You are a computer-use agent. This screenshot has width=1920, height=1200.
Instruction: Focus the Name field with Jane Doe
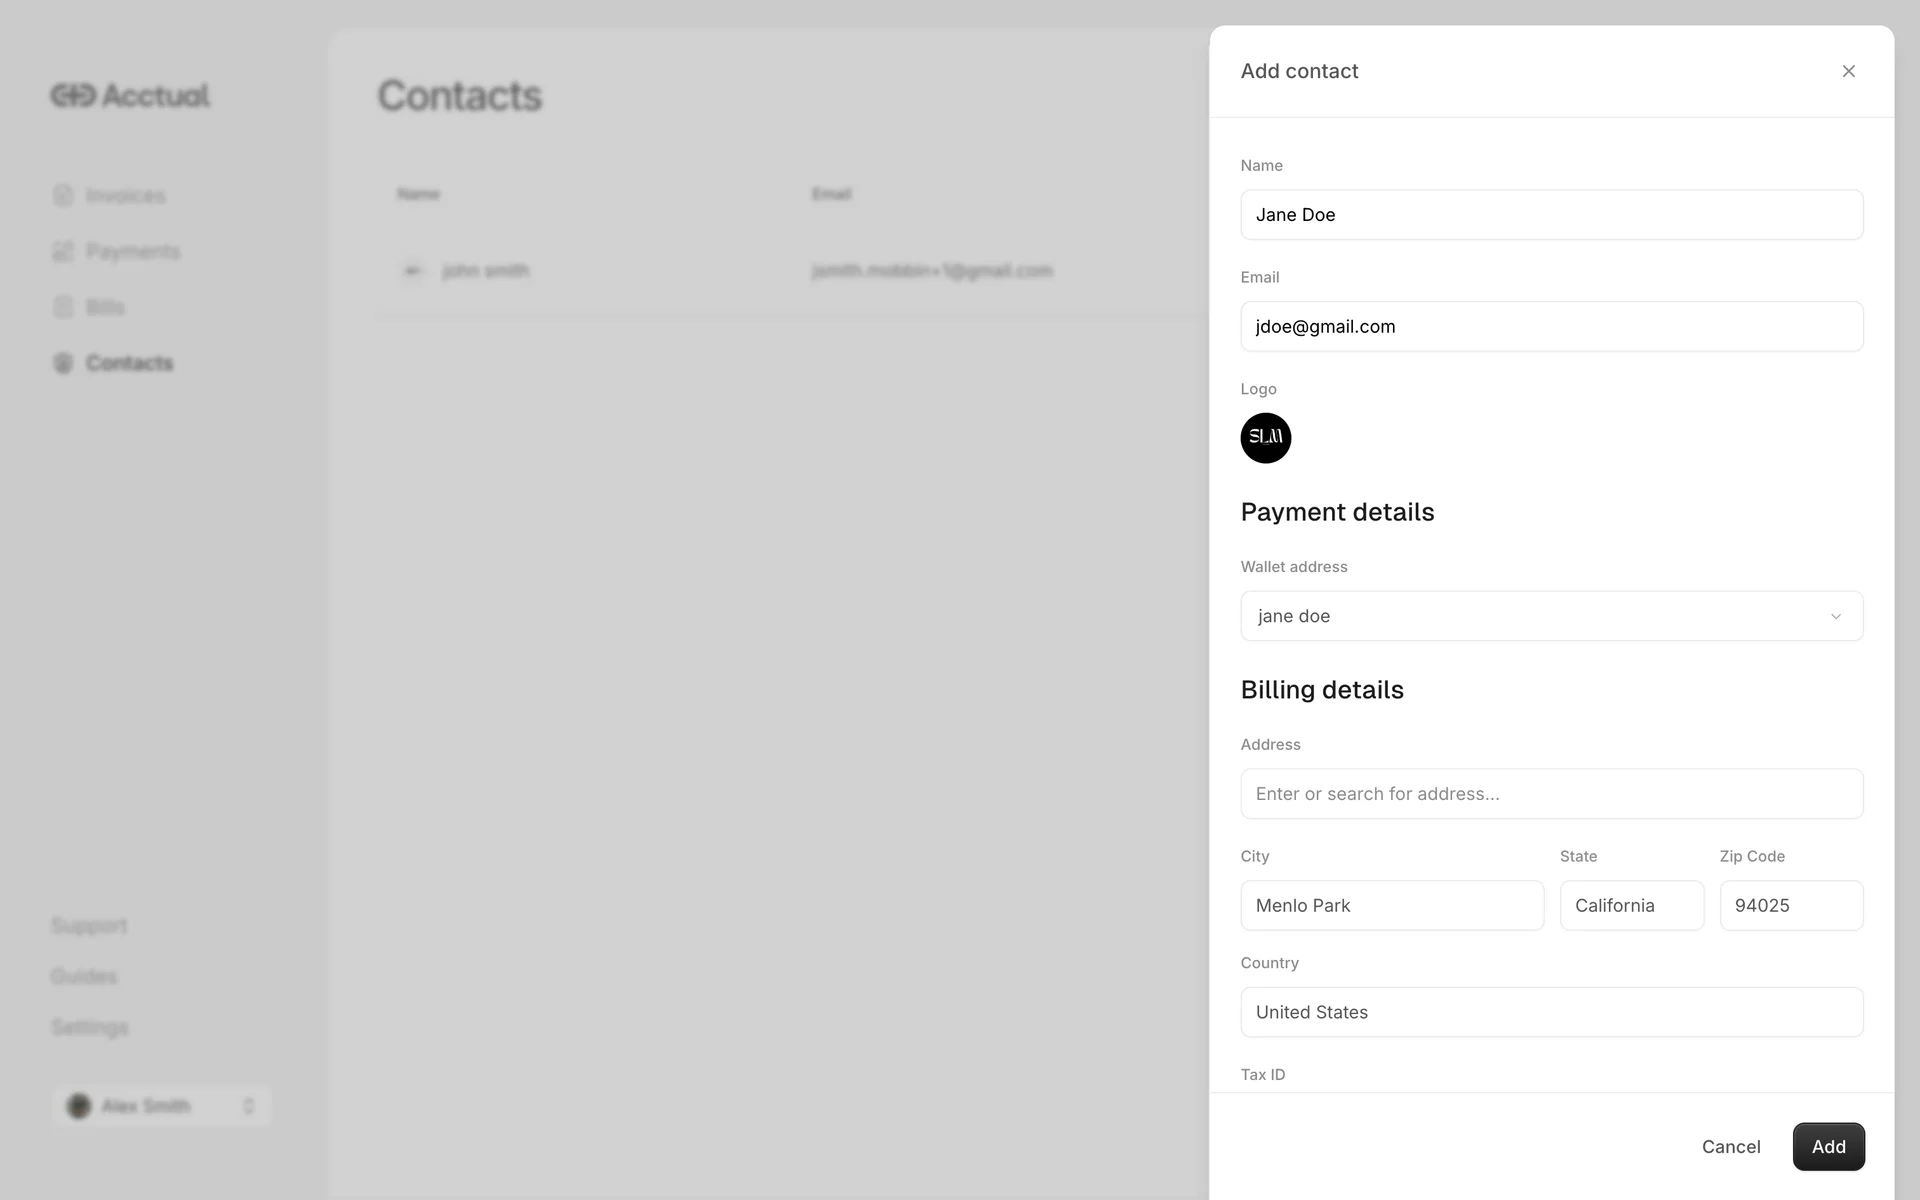[1551, 215]
